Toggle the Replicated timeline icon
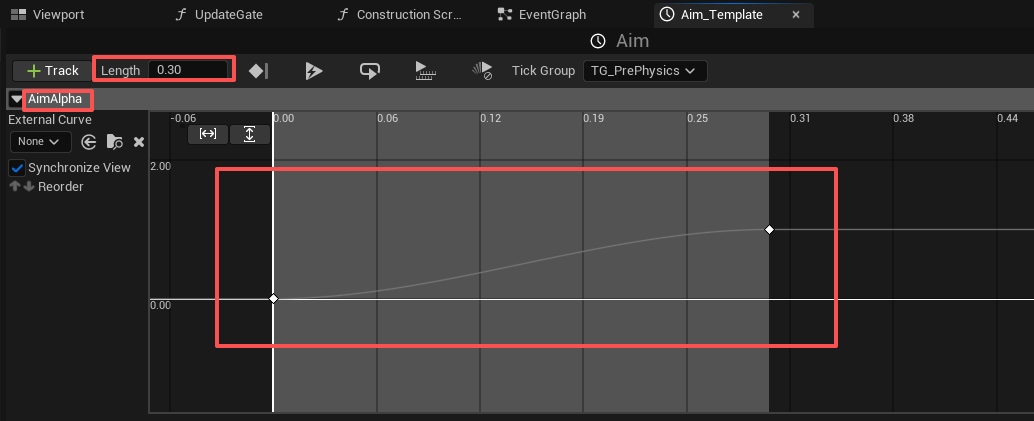Viewport: 1034px width, 421px height. point(425,71)
